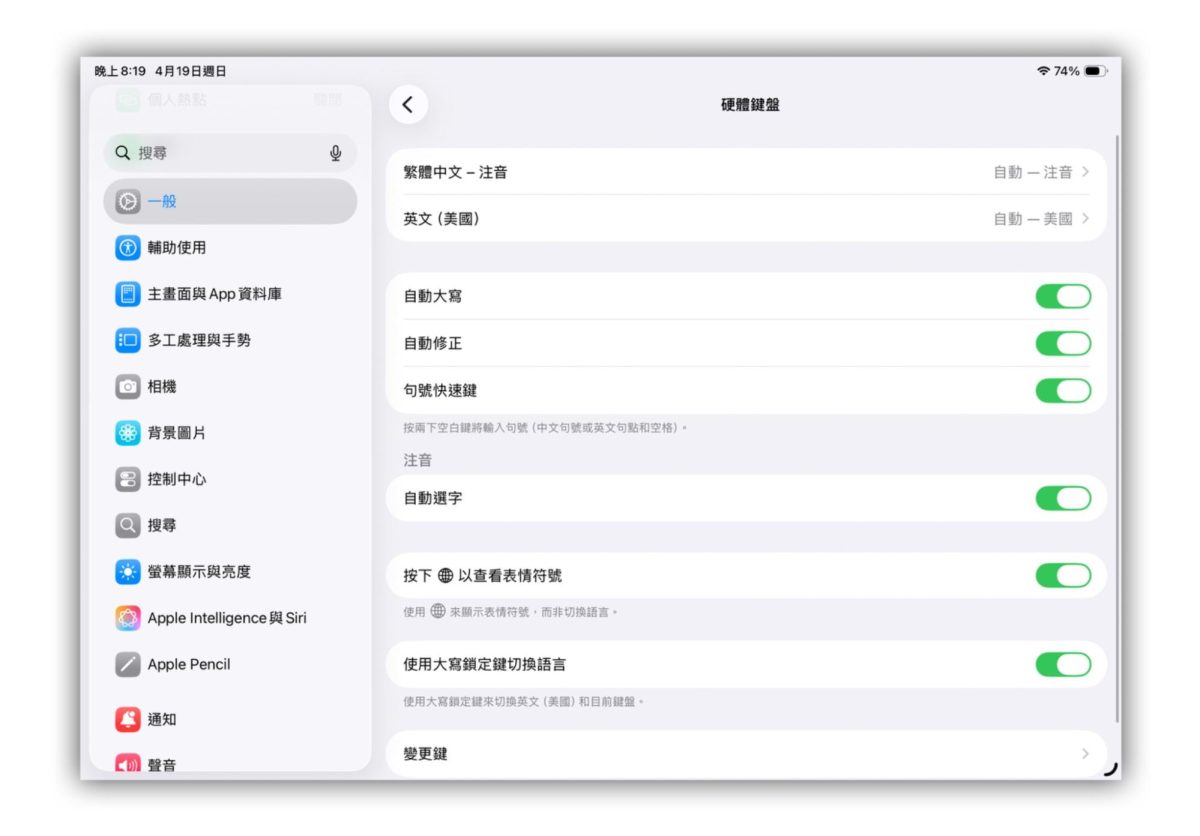This screenshot has height=836, width=1200.
Task: Tap the battery status icon
Action: pos(1095,71)
